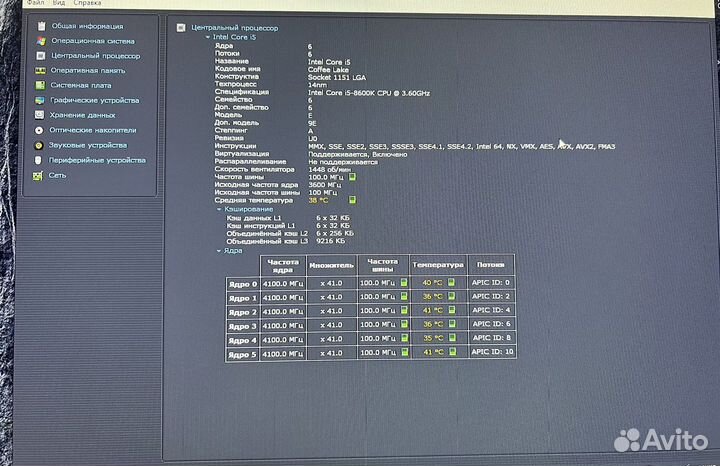
Task: Open the Вид menu
Action: [59, 3]
